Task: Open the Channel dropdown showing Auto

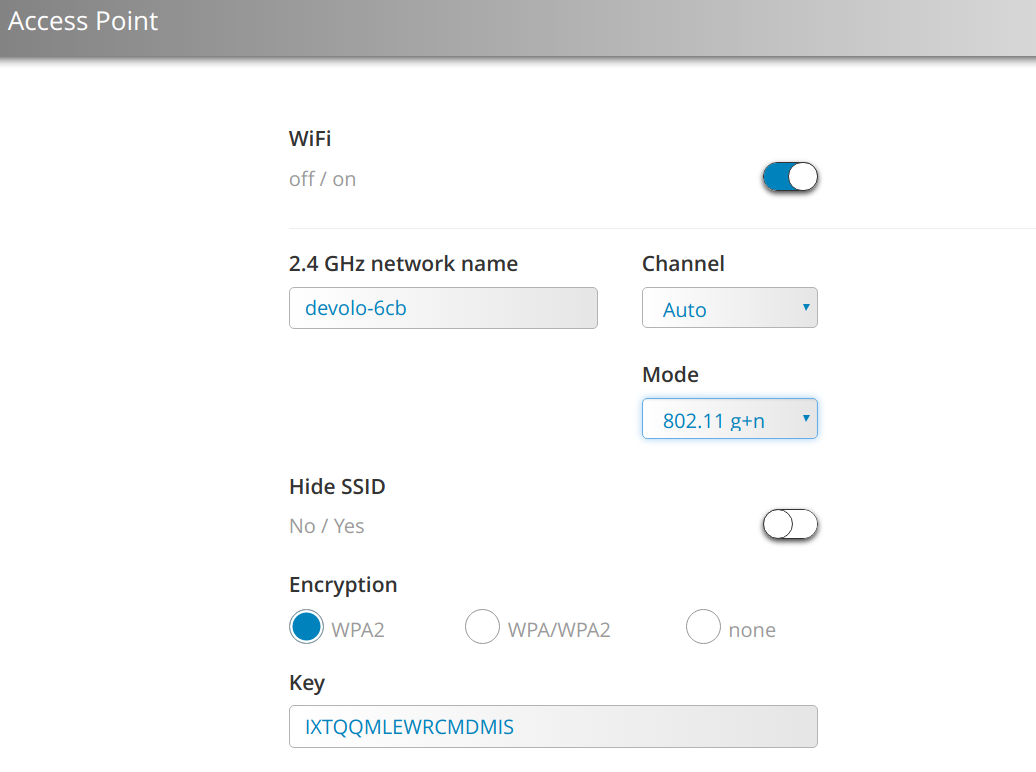Action: click(x=729, y=308)
